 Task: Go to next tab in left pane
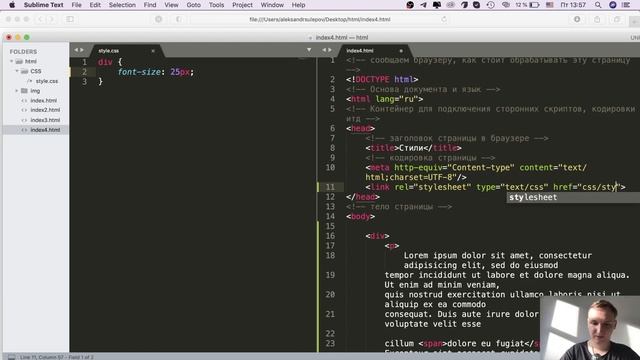(x=82, y=50)
